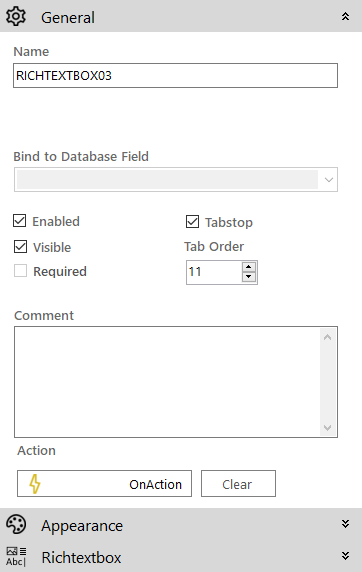The width and height of the screenshot is (362, 572).
Task: Collapse the General section chevron
Action: tap(345, 16)
